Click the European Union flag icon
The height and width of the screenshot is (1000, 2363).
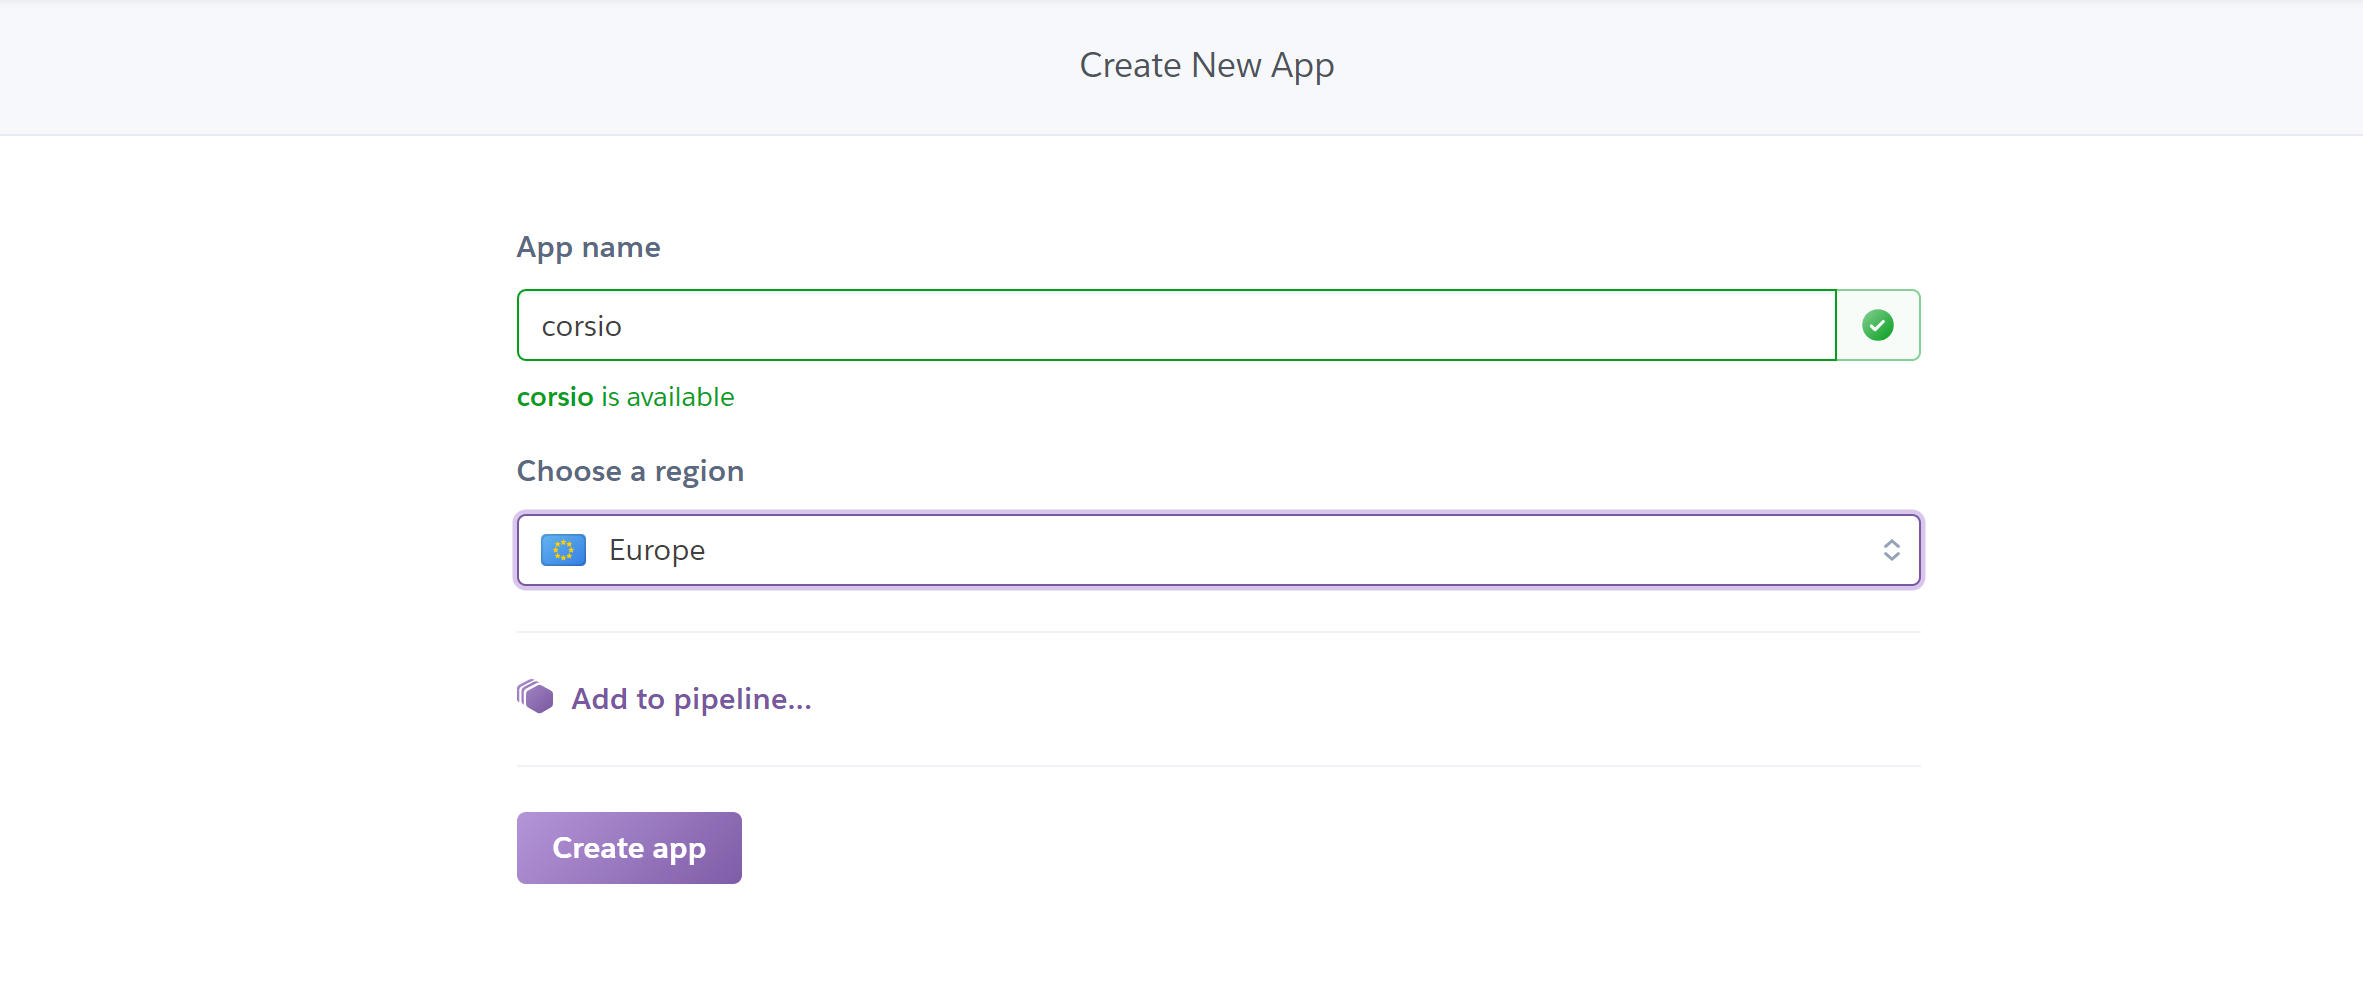(x=563, y=550)
